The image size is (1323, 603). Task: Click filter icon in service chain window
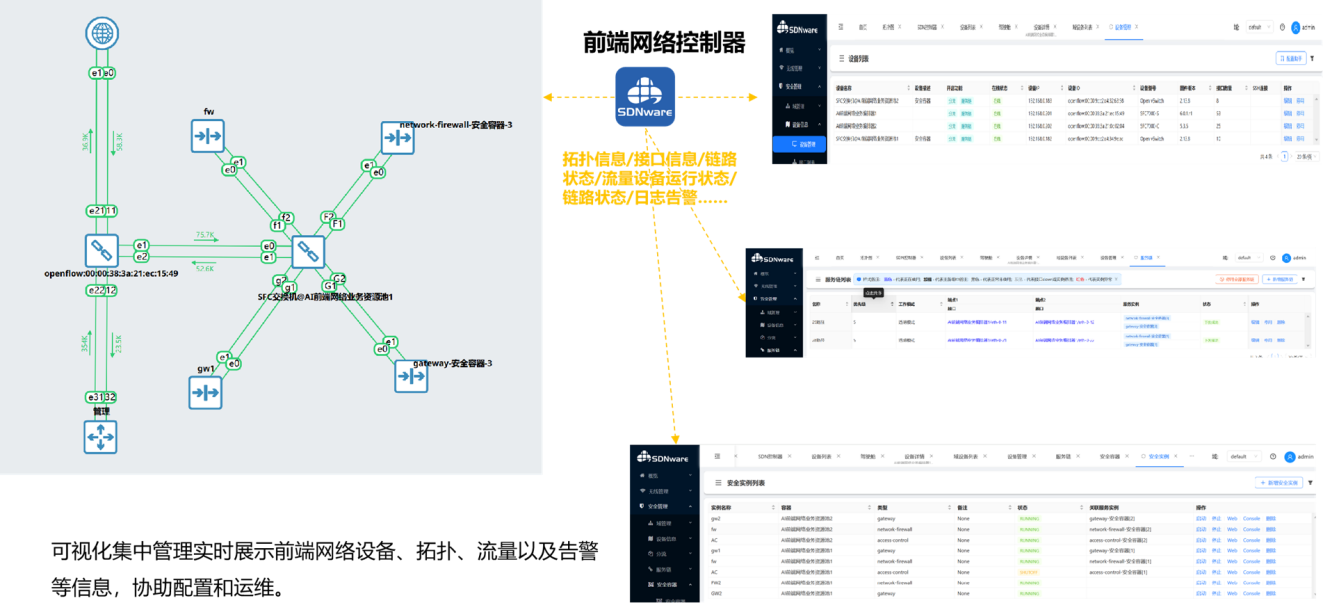click(1303, 279)
